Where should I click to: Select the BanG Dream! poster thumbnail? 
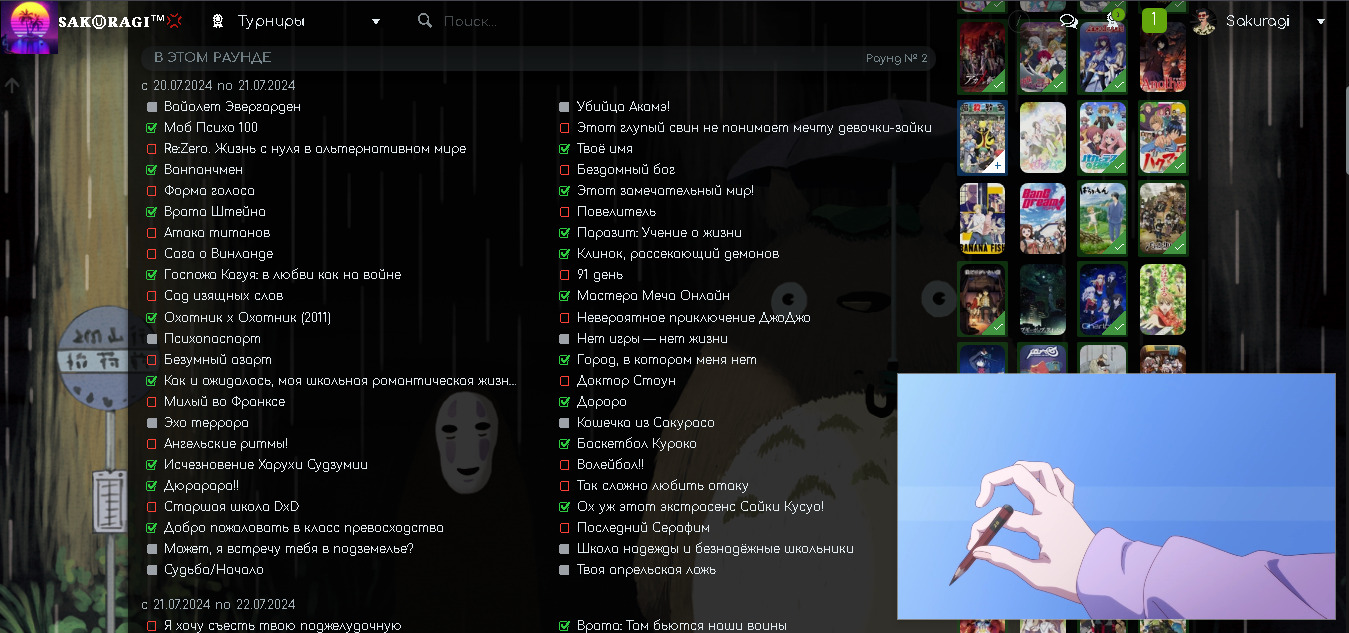click(x=1043, y=218)
